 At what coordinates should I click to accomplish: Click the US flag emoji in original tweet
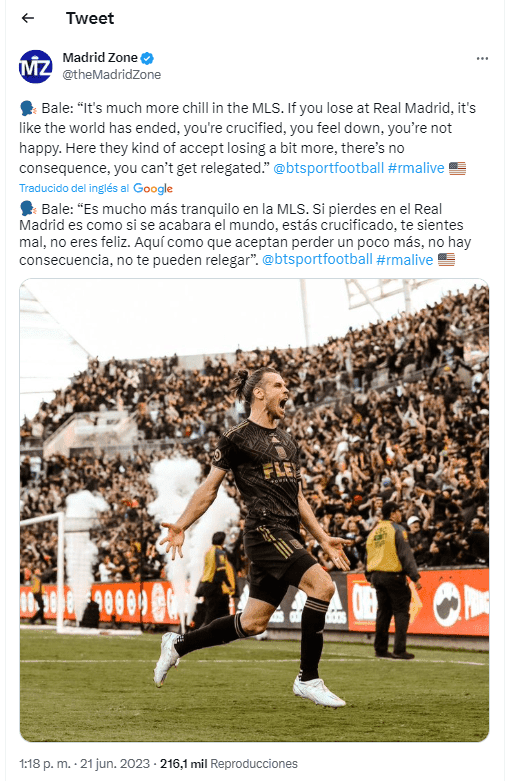(457, 168)
